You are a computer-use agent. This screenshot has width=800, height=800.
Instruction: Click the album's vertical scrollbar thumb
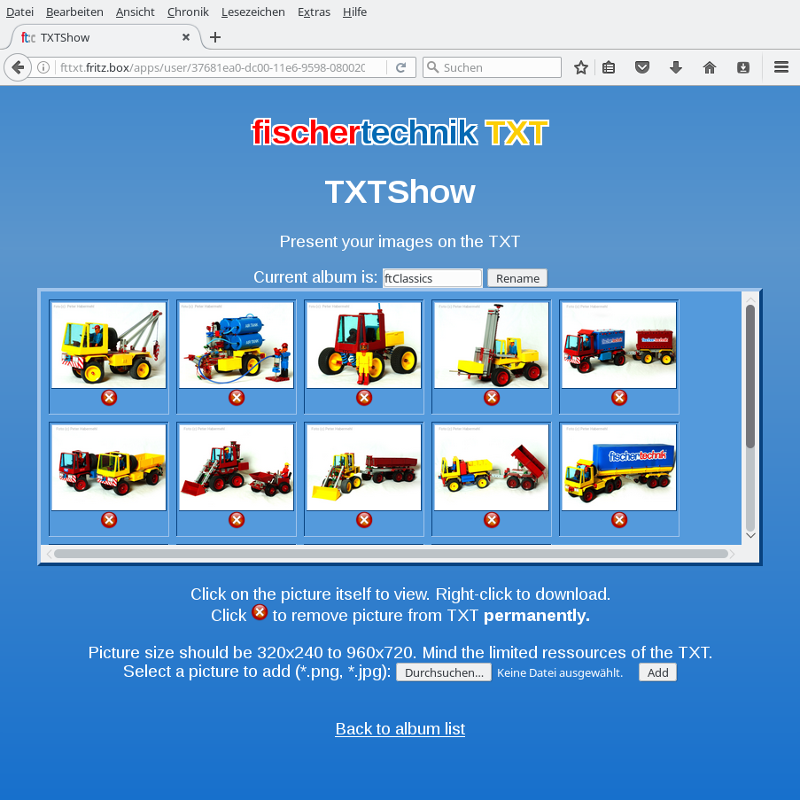pyautogui.click(x=750, y=377)
